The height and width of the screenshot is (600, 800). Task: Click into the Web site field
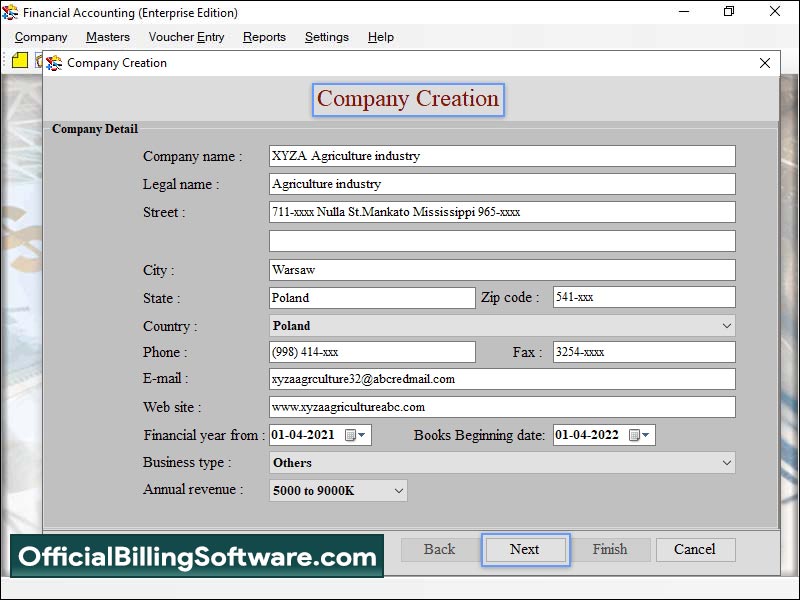tap(502, 407)
